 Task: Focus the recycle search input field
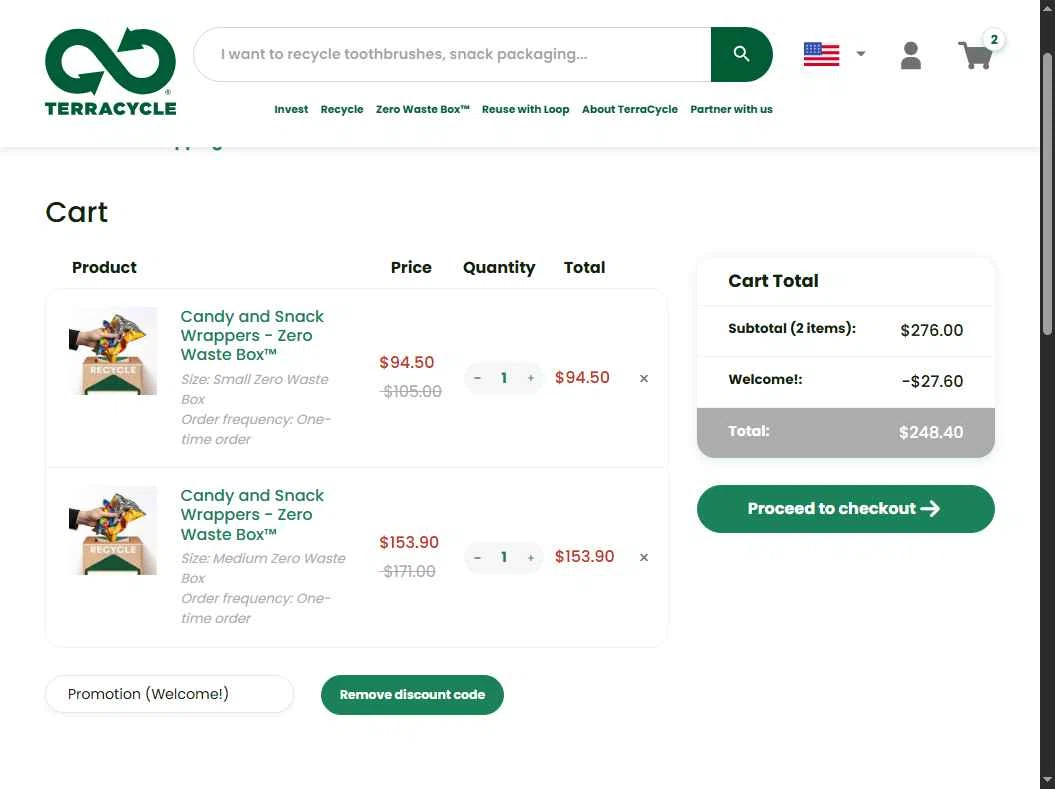[452, 54]
